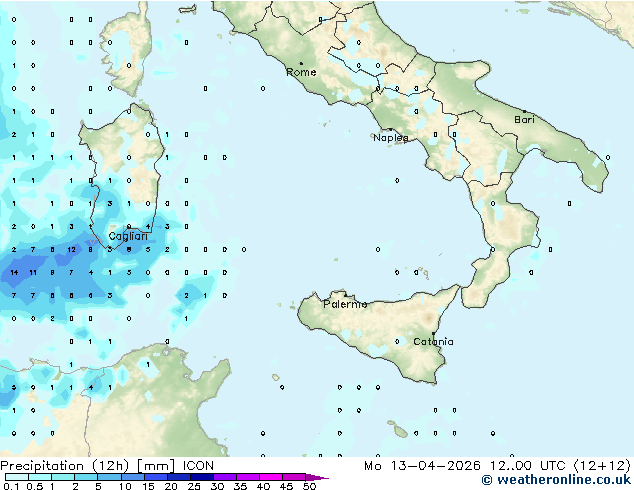
Task: Pick legend swatch between 45 and 50
Action: pos(294,477)
